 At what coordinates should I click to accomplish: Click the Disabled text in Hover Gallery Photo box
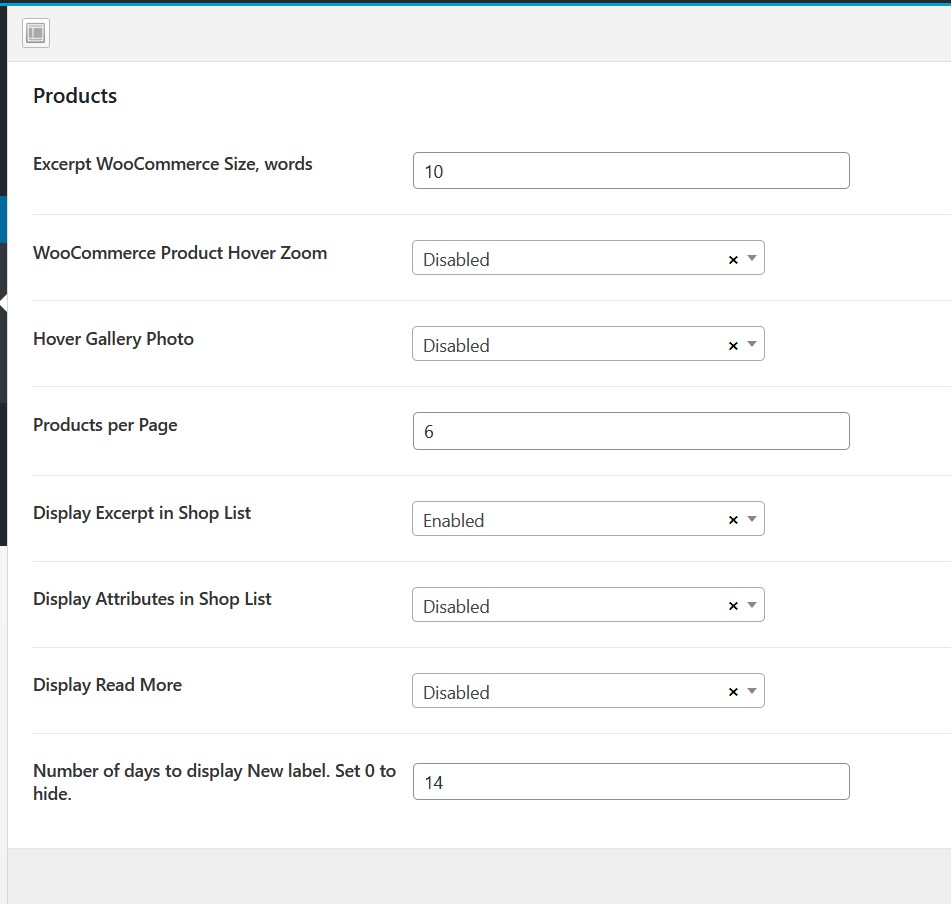[456, 346]
